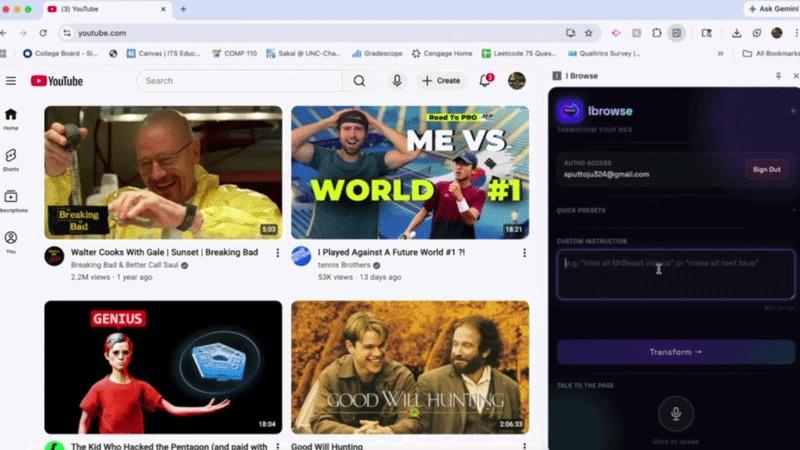Open the Gradescope bookmark
Viewport: 800px width, 450px height.
point(377,53)
